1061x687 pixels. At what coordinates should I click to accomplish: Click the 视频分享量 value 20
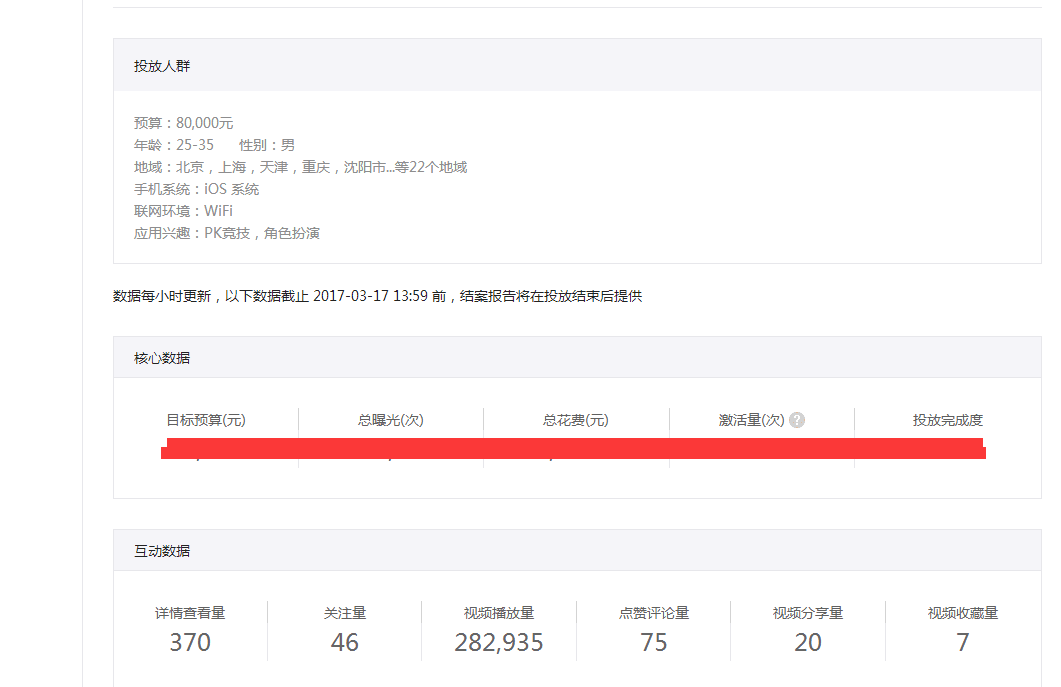click(808, 642)
